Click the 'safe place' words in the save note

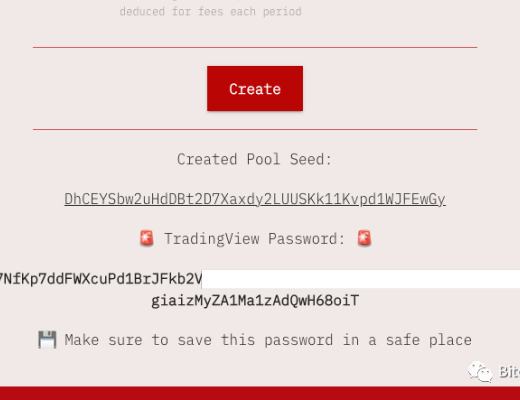pyautogui.click(x=429, y=340)
